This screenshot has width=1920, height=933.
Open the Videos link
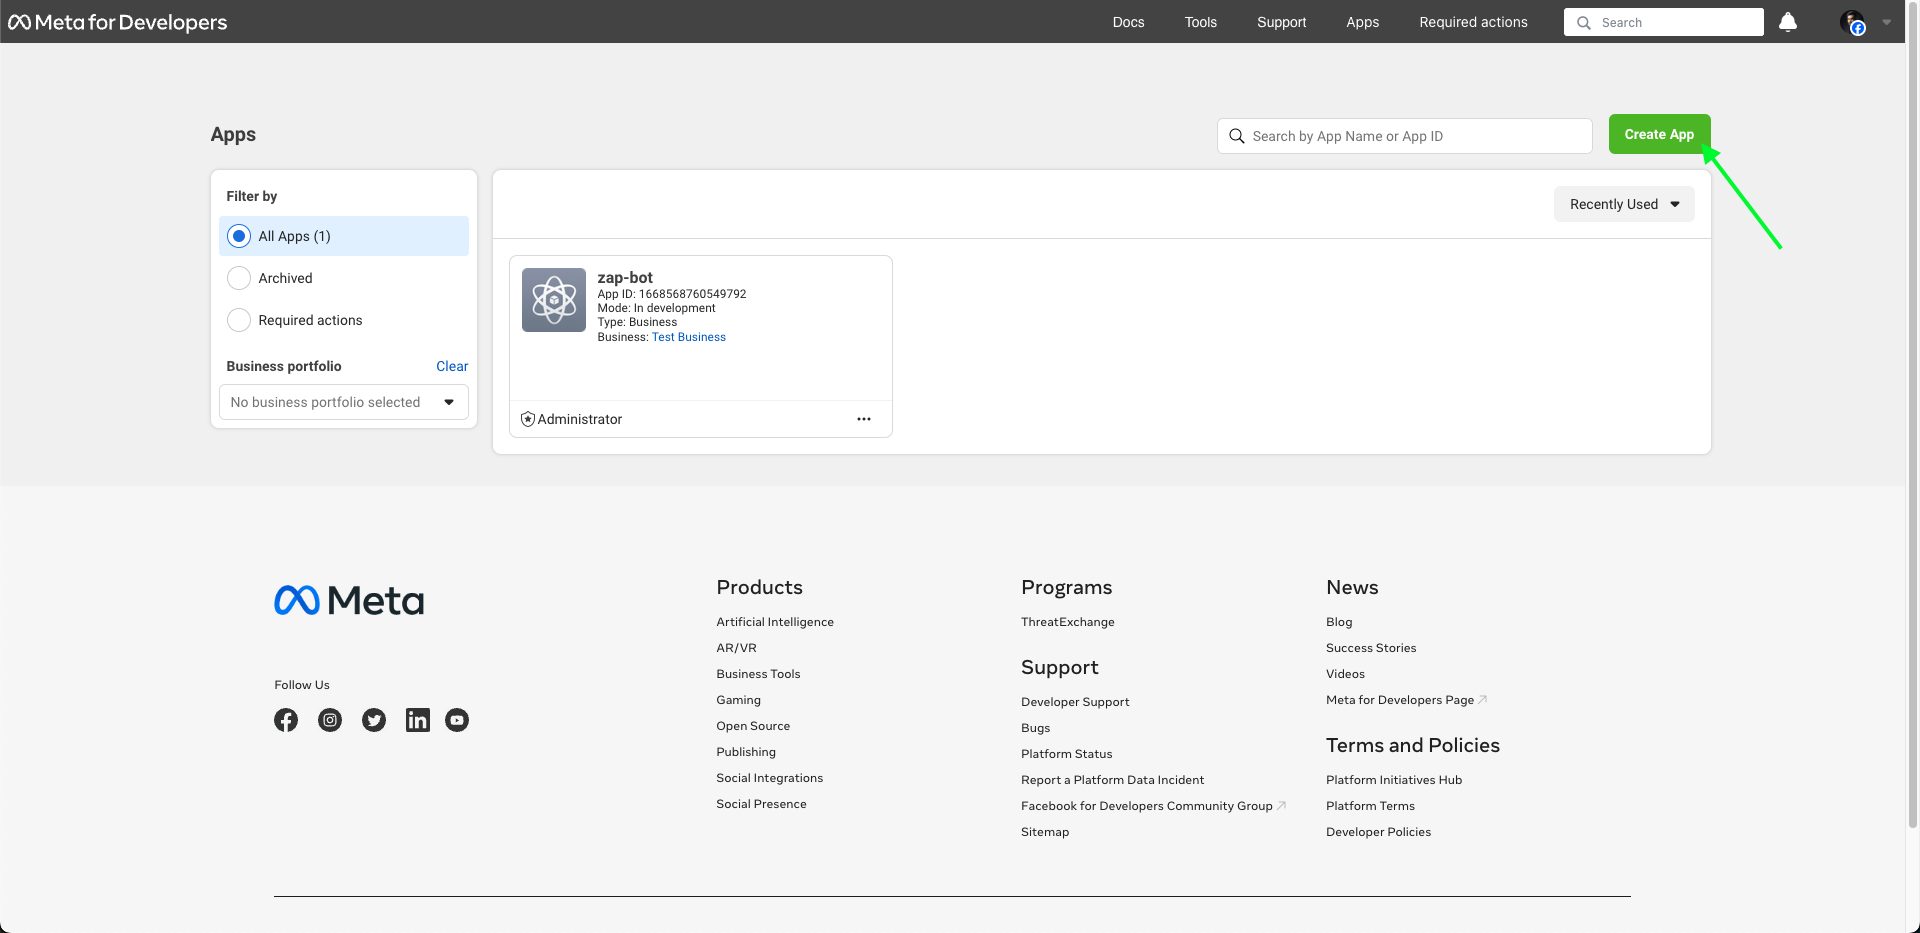coord(1345,674)
